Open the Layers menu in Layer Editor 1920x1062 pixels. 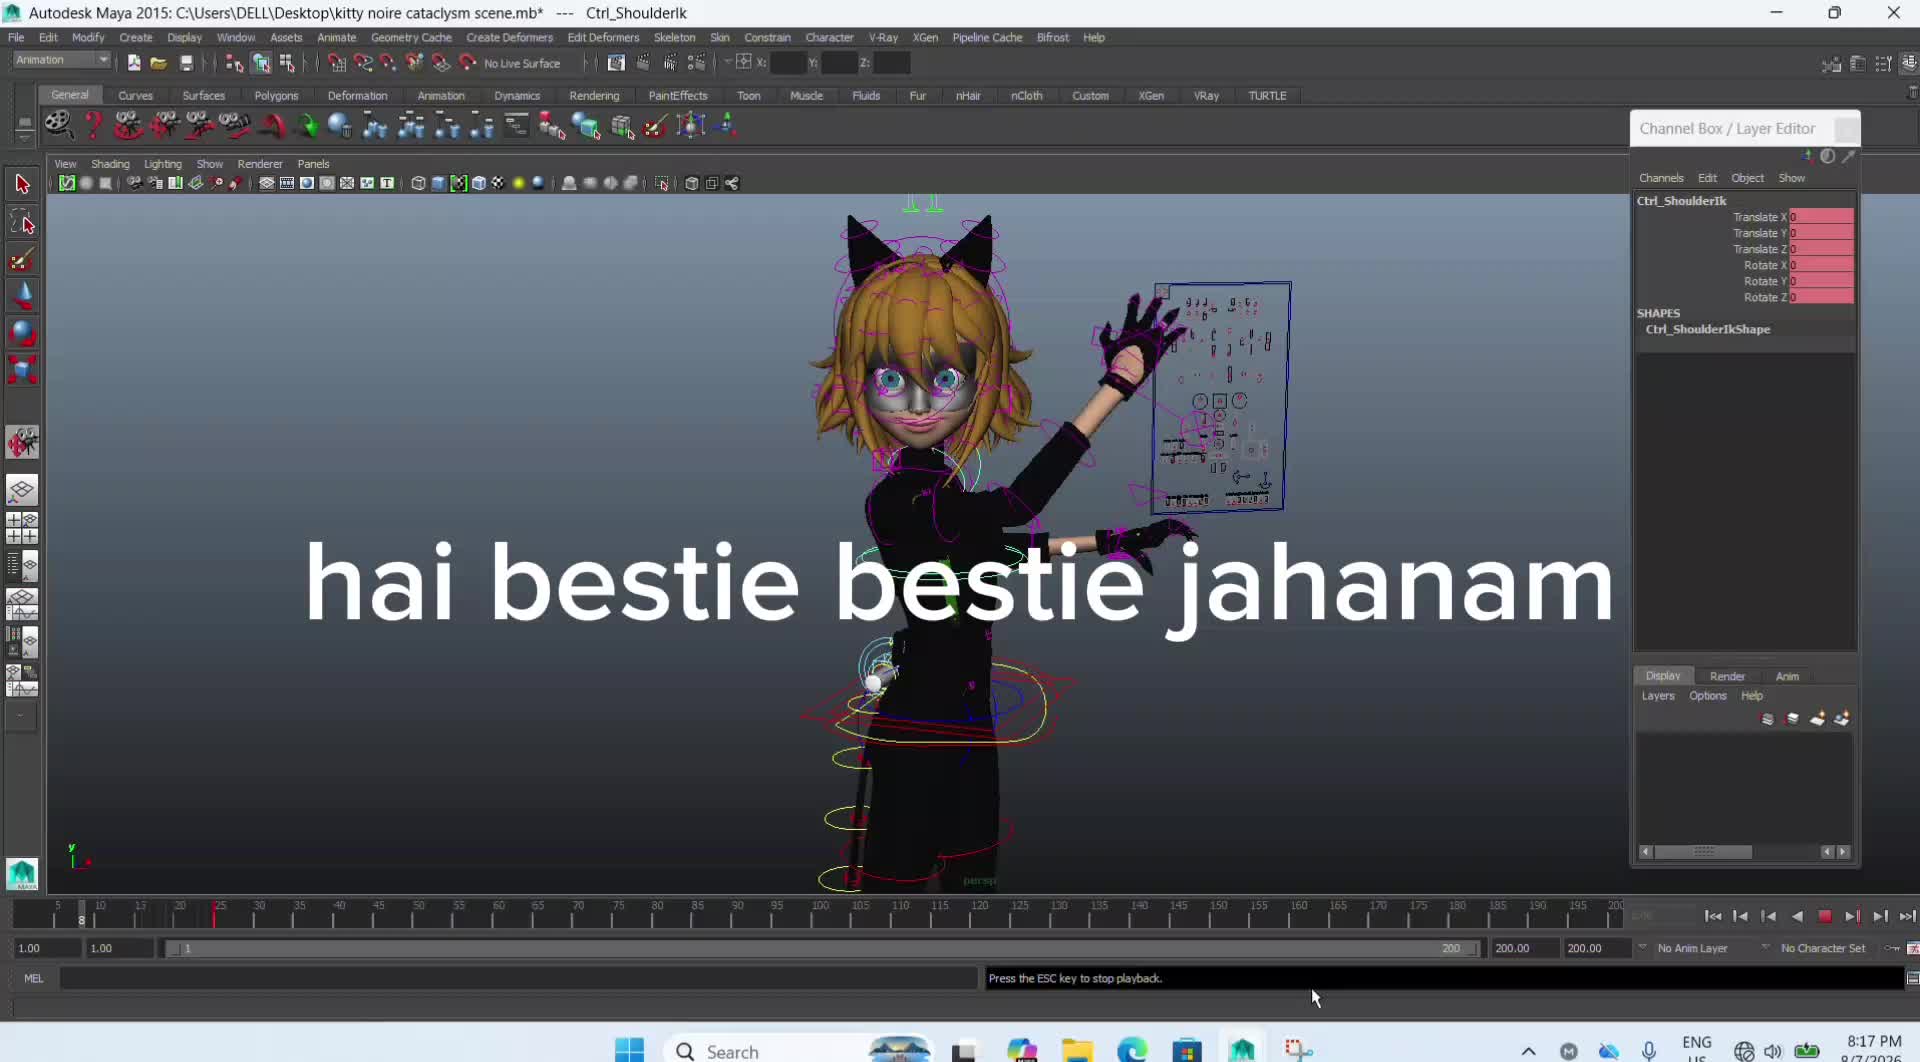pyautogui.click(x=1657, y=696)
